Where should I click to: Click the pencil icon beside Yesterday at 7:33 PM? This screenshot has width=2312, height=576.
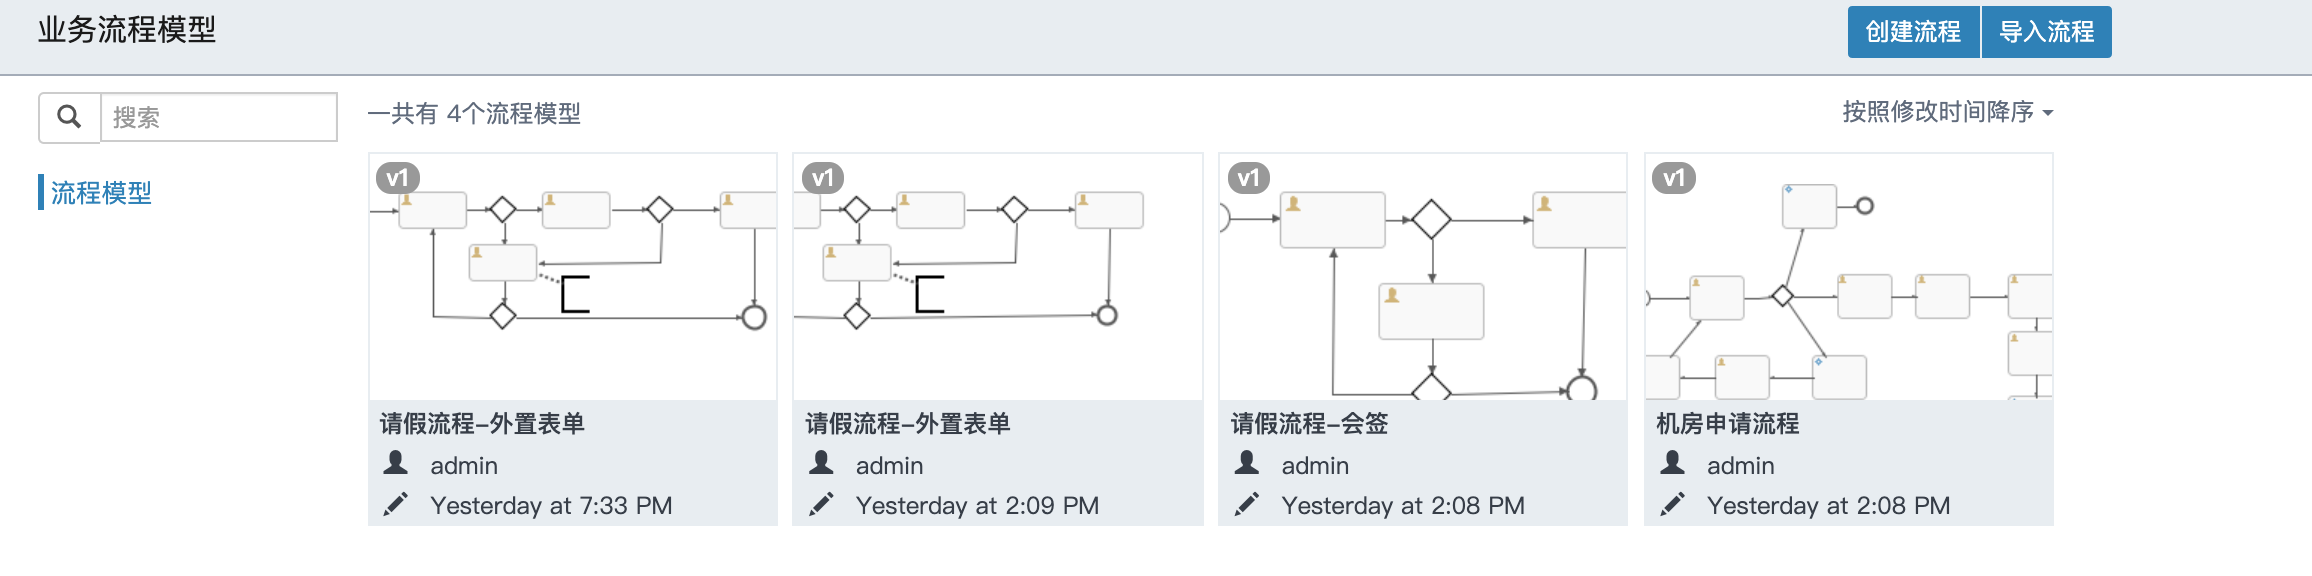(x=397, y=505)
